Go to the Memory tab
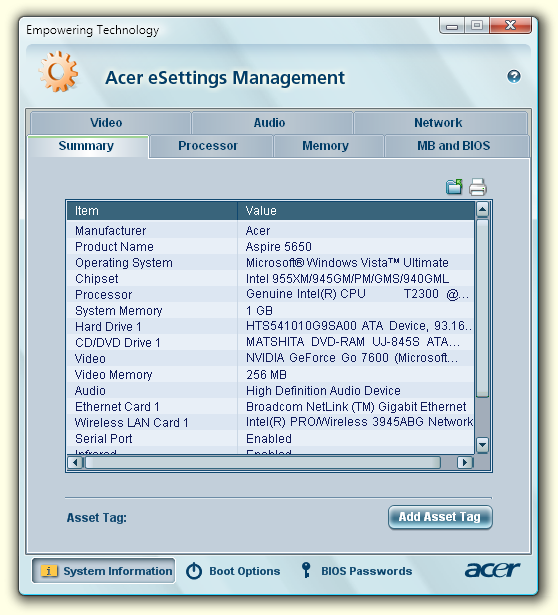The width and height of the screenshot is (558, 615). point(329,146)
